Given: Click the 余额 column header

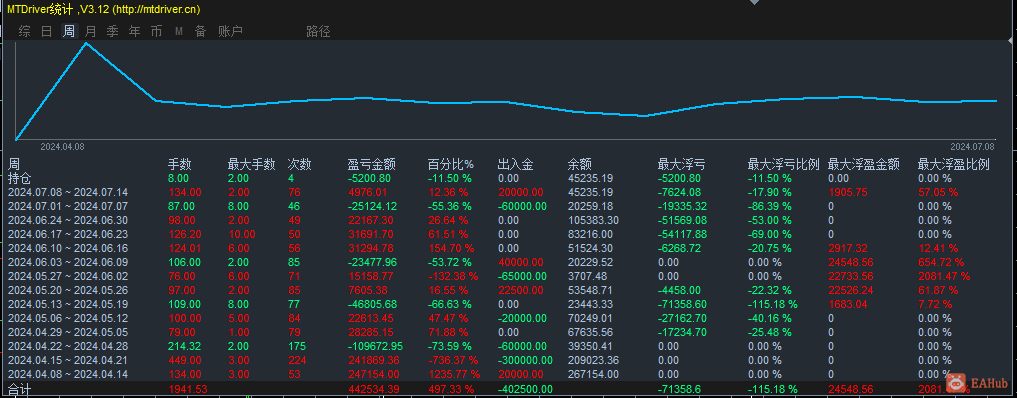Looking at the screenshot, I should coord(580,165).
